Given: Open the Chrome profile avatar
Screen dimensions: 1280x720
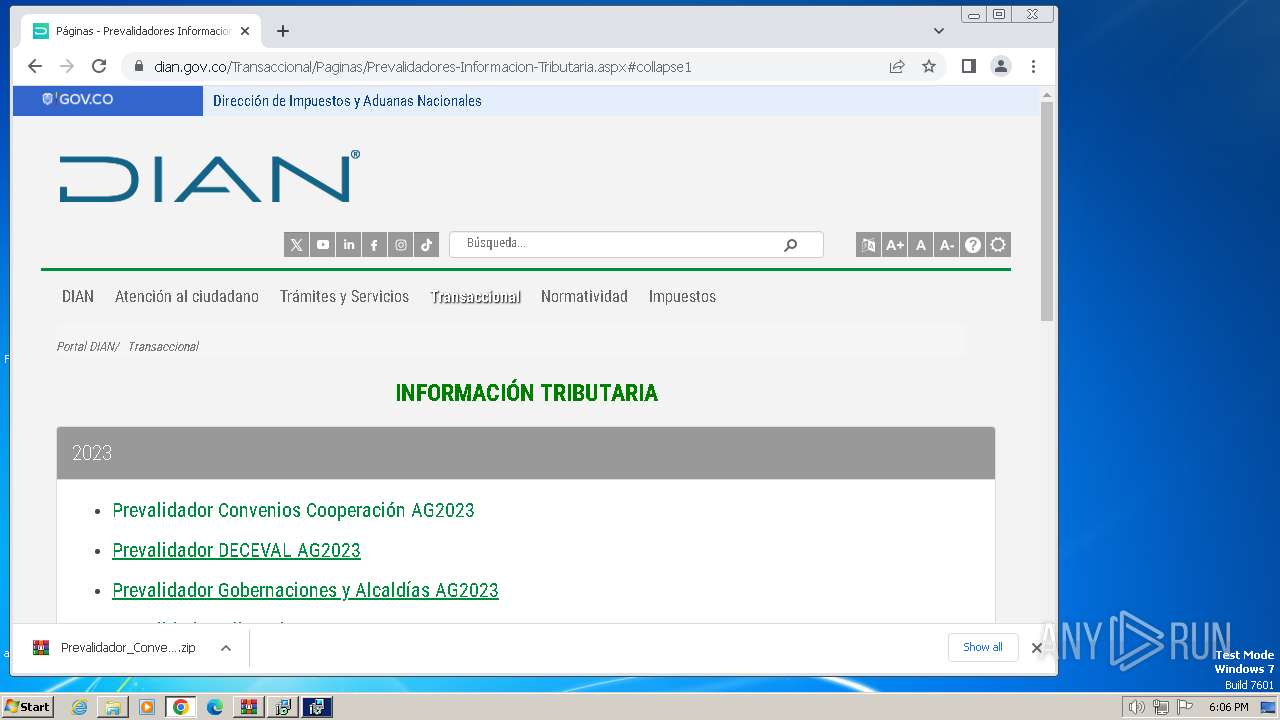Looking at the screenshot, I should [x=1000, y=66].
